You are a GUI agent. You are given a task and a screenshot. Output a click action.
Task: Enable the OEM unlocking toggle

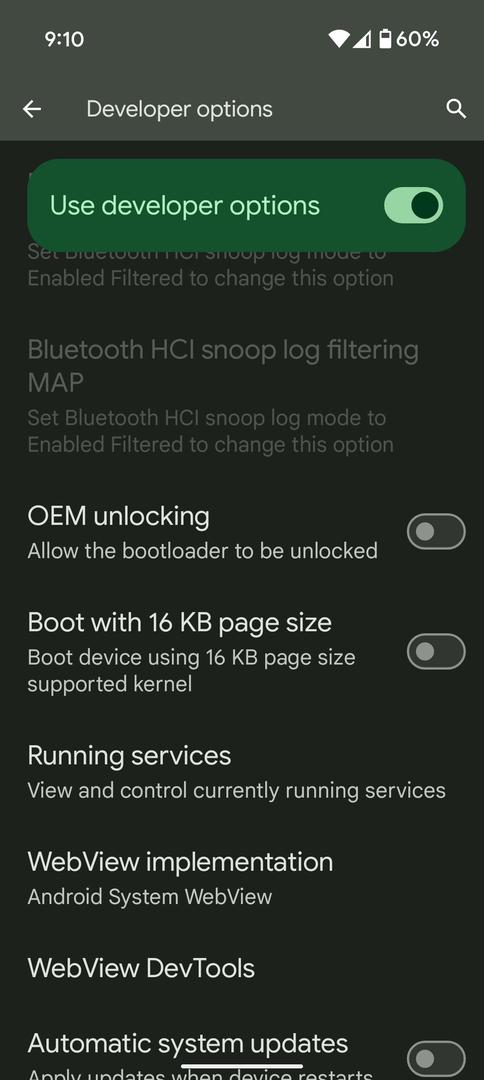(x=436, y=532)
